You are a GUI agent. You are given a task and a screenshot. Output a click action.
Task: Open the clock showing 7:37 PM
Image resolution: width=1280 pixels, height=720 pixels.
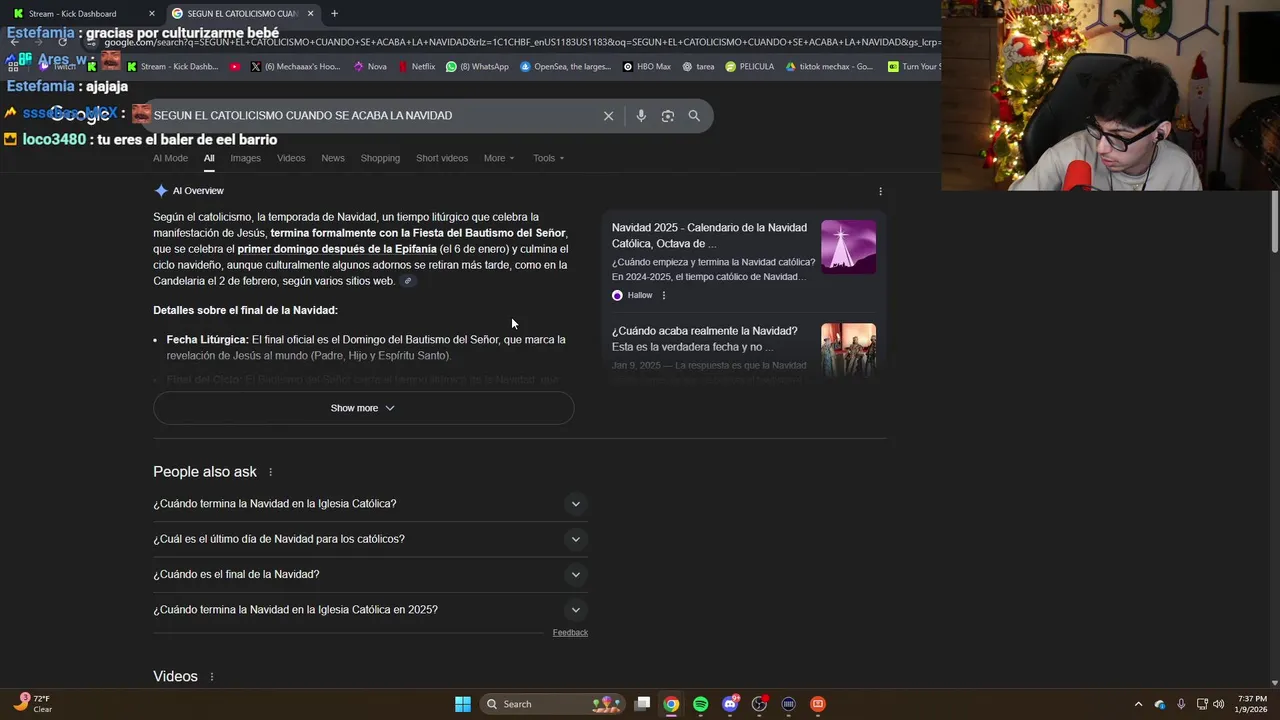1252,704
